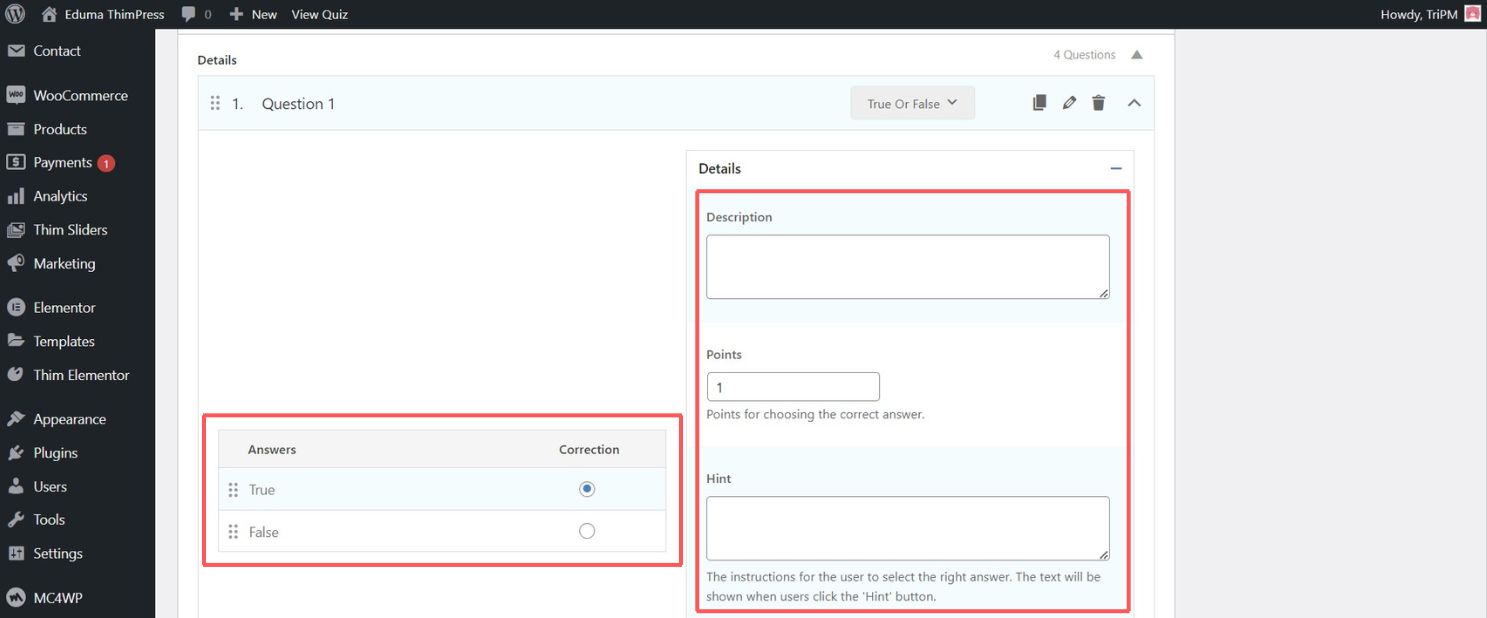The image size is (1487, 618).
Task: Select True as the correct answer
Action: [587, 489]
